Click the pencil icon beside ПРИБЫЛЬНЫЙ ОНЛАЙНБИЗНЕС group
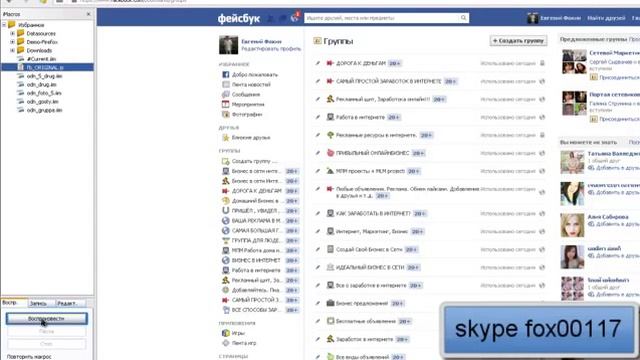The width and height of the screenshot is (640, 360). click(318, 153)
